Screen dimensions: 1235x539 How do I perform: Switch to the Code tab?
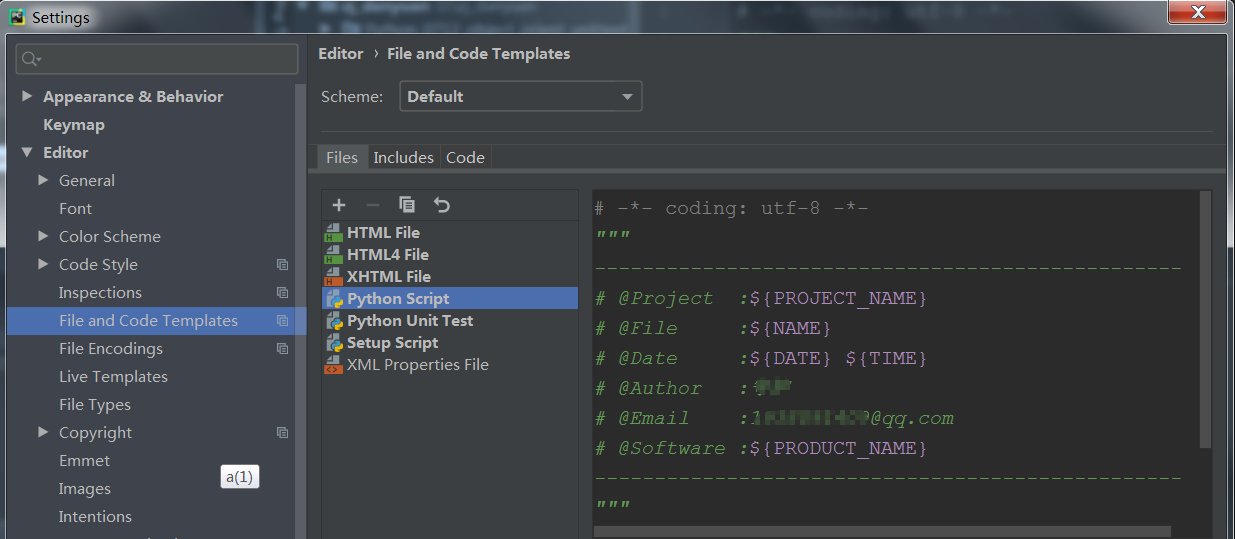[465, 157]
